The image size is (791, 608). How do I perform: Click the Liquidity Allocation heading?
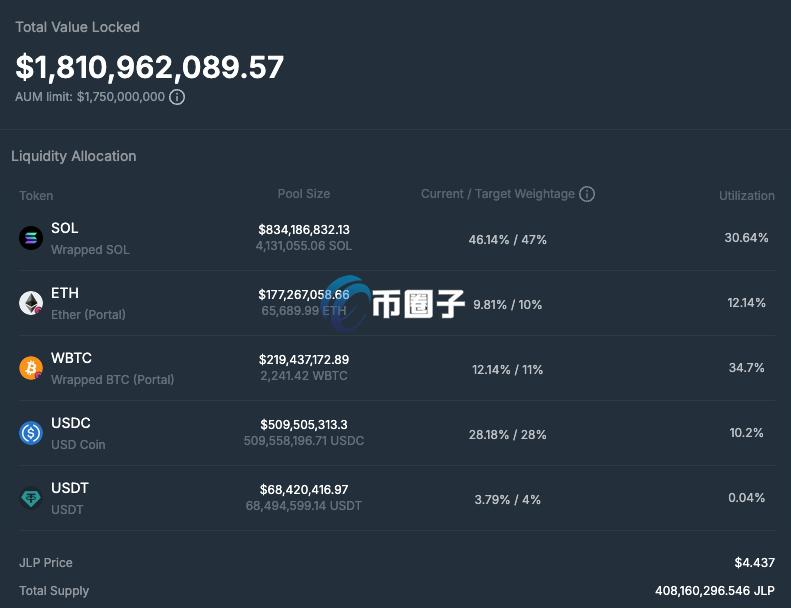pos(74,156)
